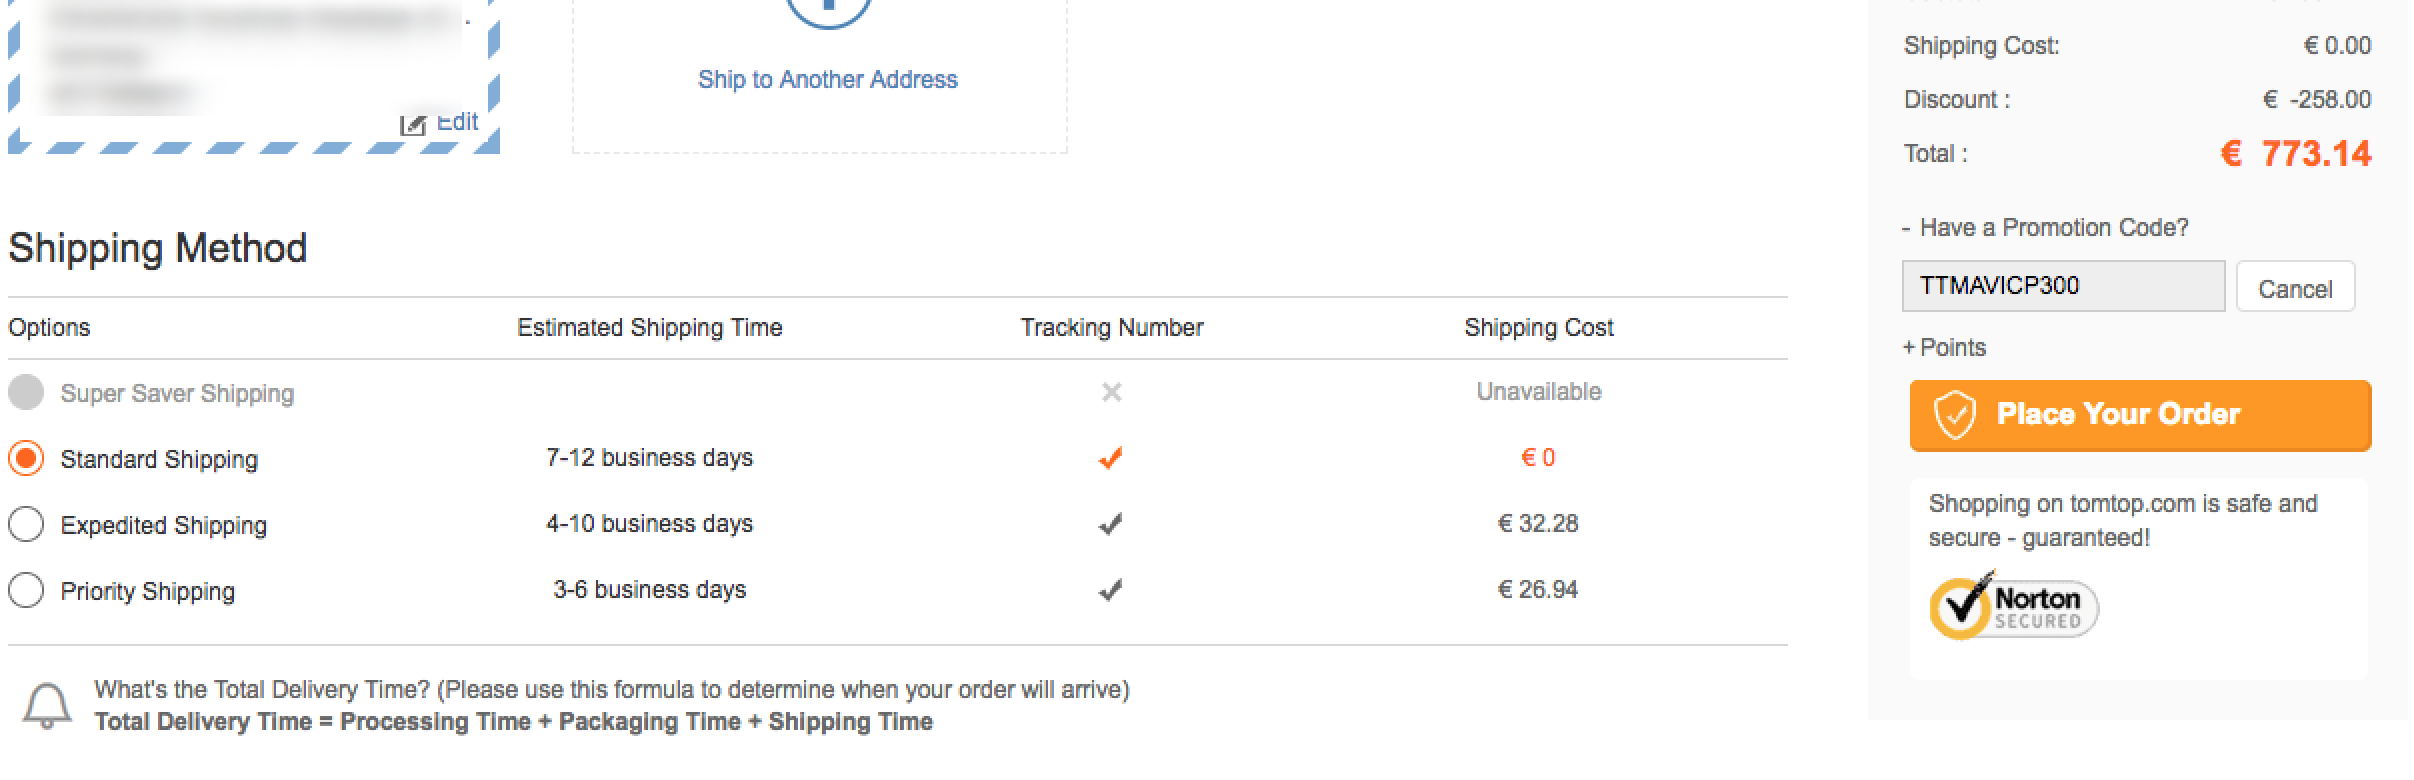
Task: Click tracking checkmark in Expedited Shipping row
Action: [x=1110, y=524]
